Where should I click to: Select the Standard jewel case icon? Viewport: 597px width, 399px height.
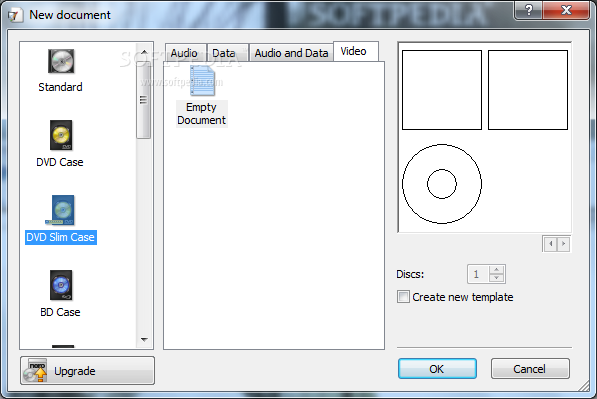(61, 61)
